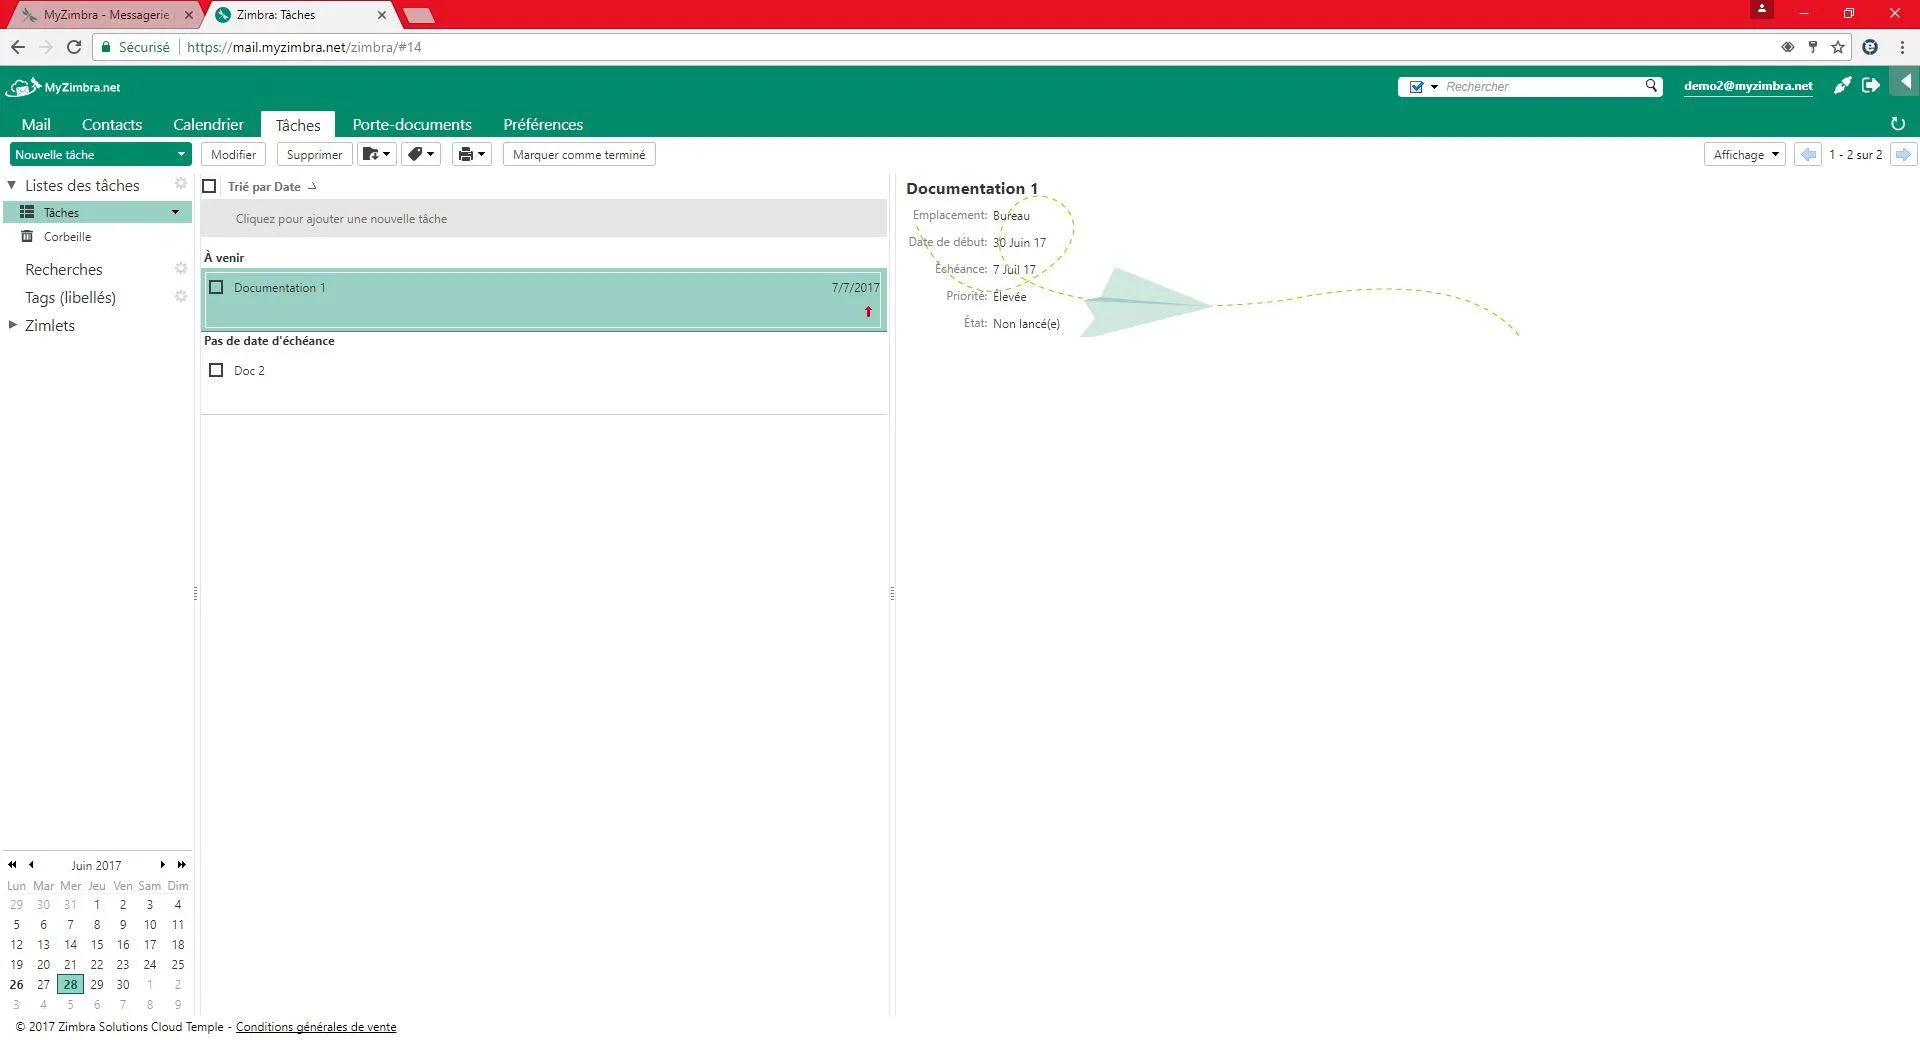Image resolution: width=1920 pixels, height=1040 pixels.
Task: Open the search type dropdown arrow
Action: coord(1434,87)
